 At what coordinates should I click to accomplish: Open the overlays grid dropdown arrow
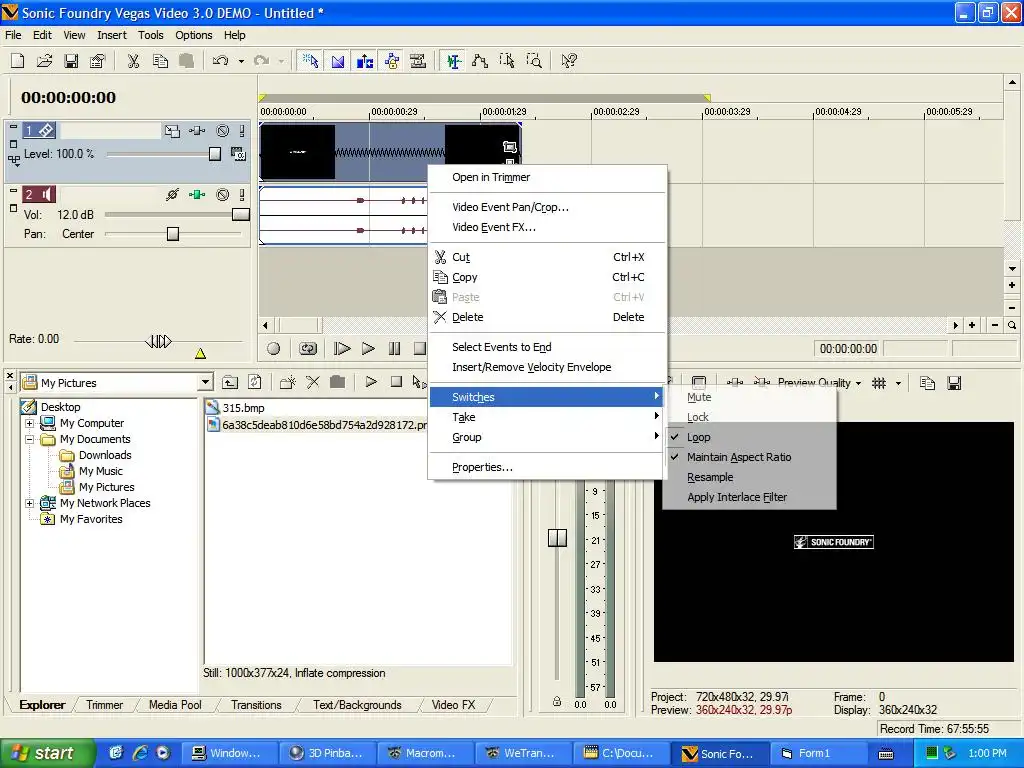click(898, 383)
